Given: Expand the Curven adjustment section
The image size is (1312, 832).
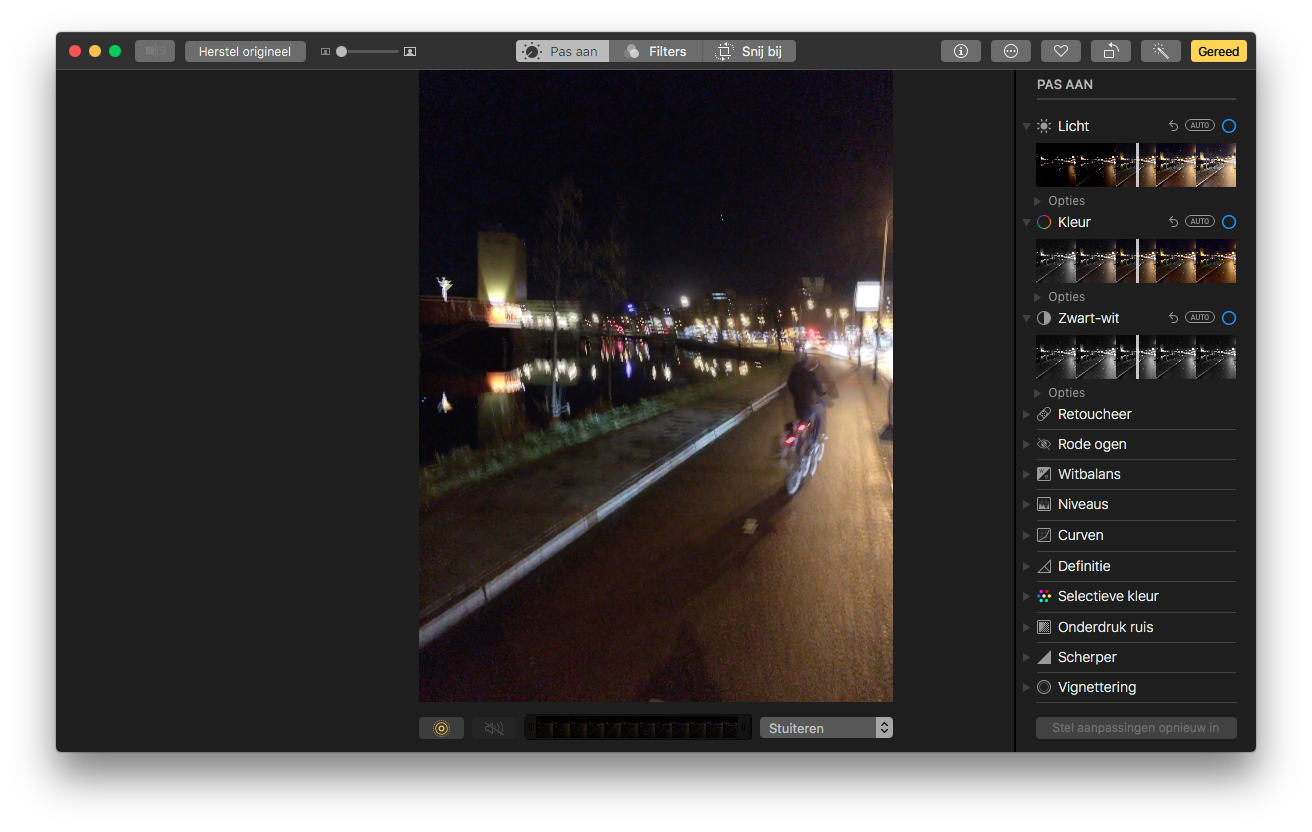Looking at the screenshot, I should point(1080,535).
